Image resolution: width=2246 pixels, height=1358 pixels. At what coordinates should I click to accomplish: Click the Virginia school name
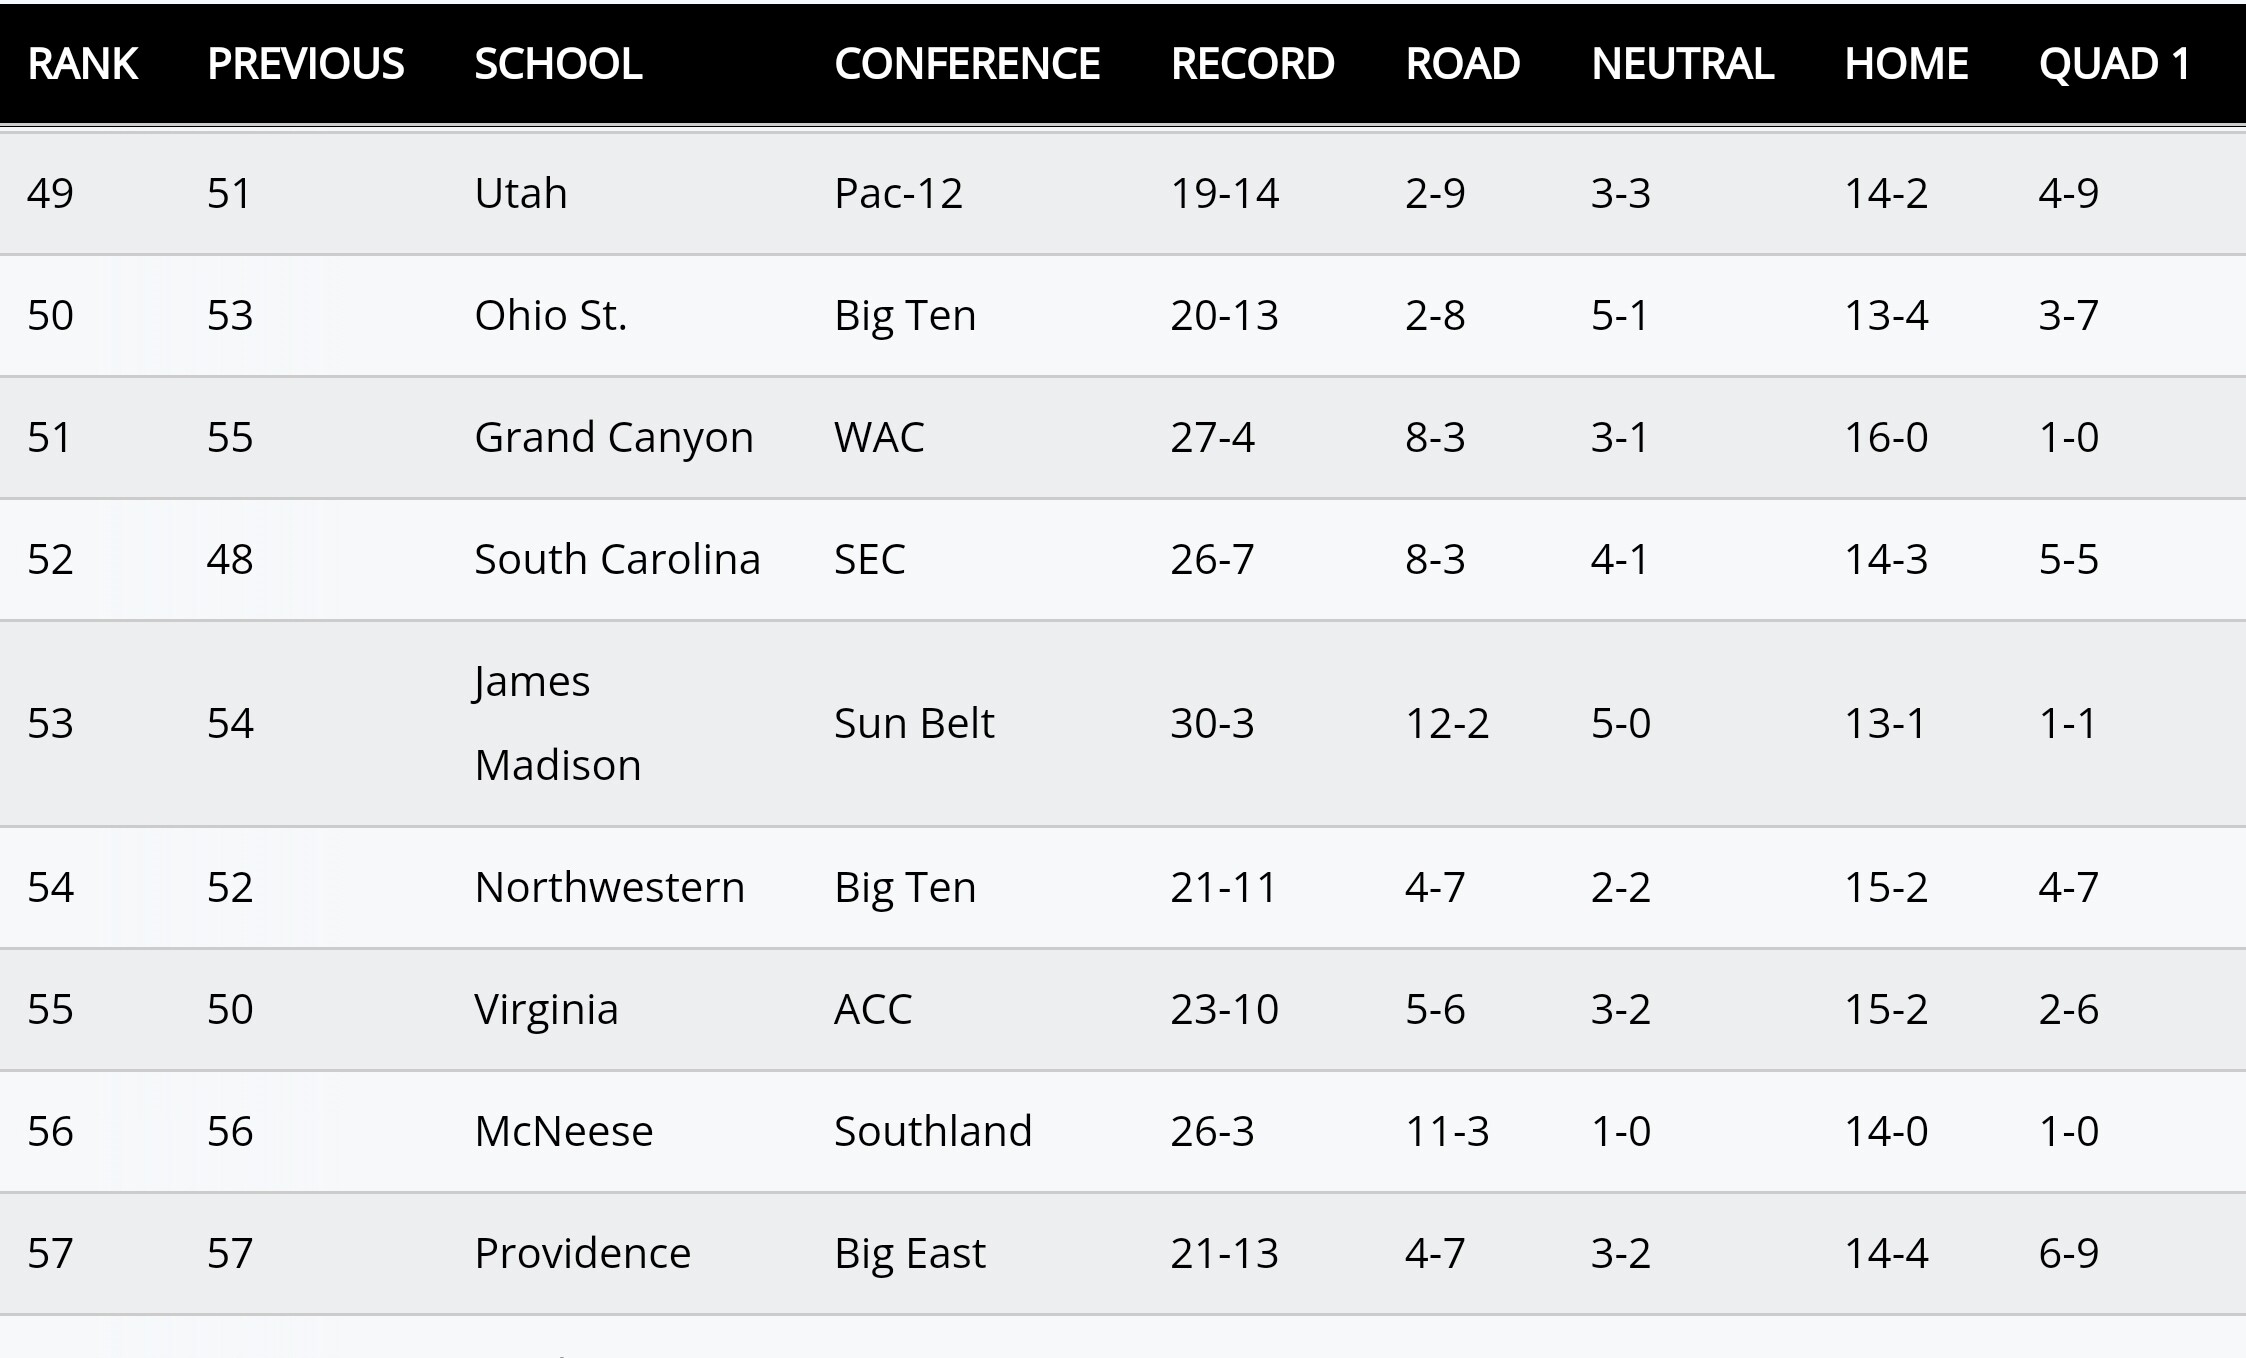(546, 1010)
